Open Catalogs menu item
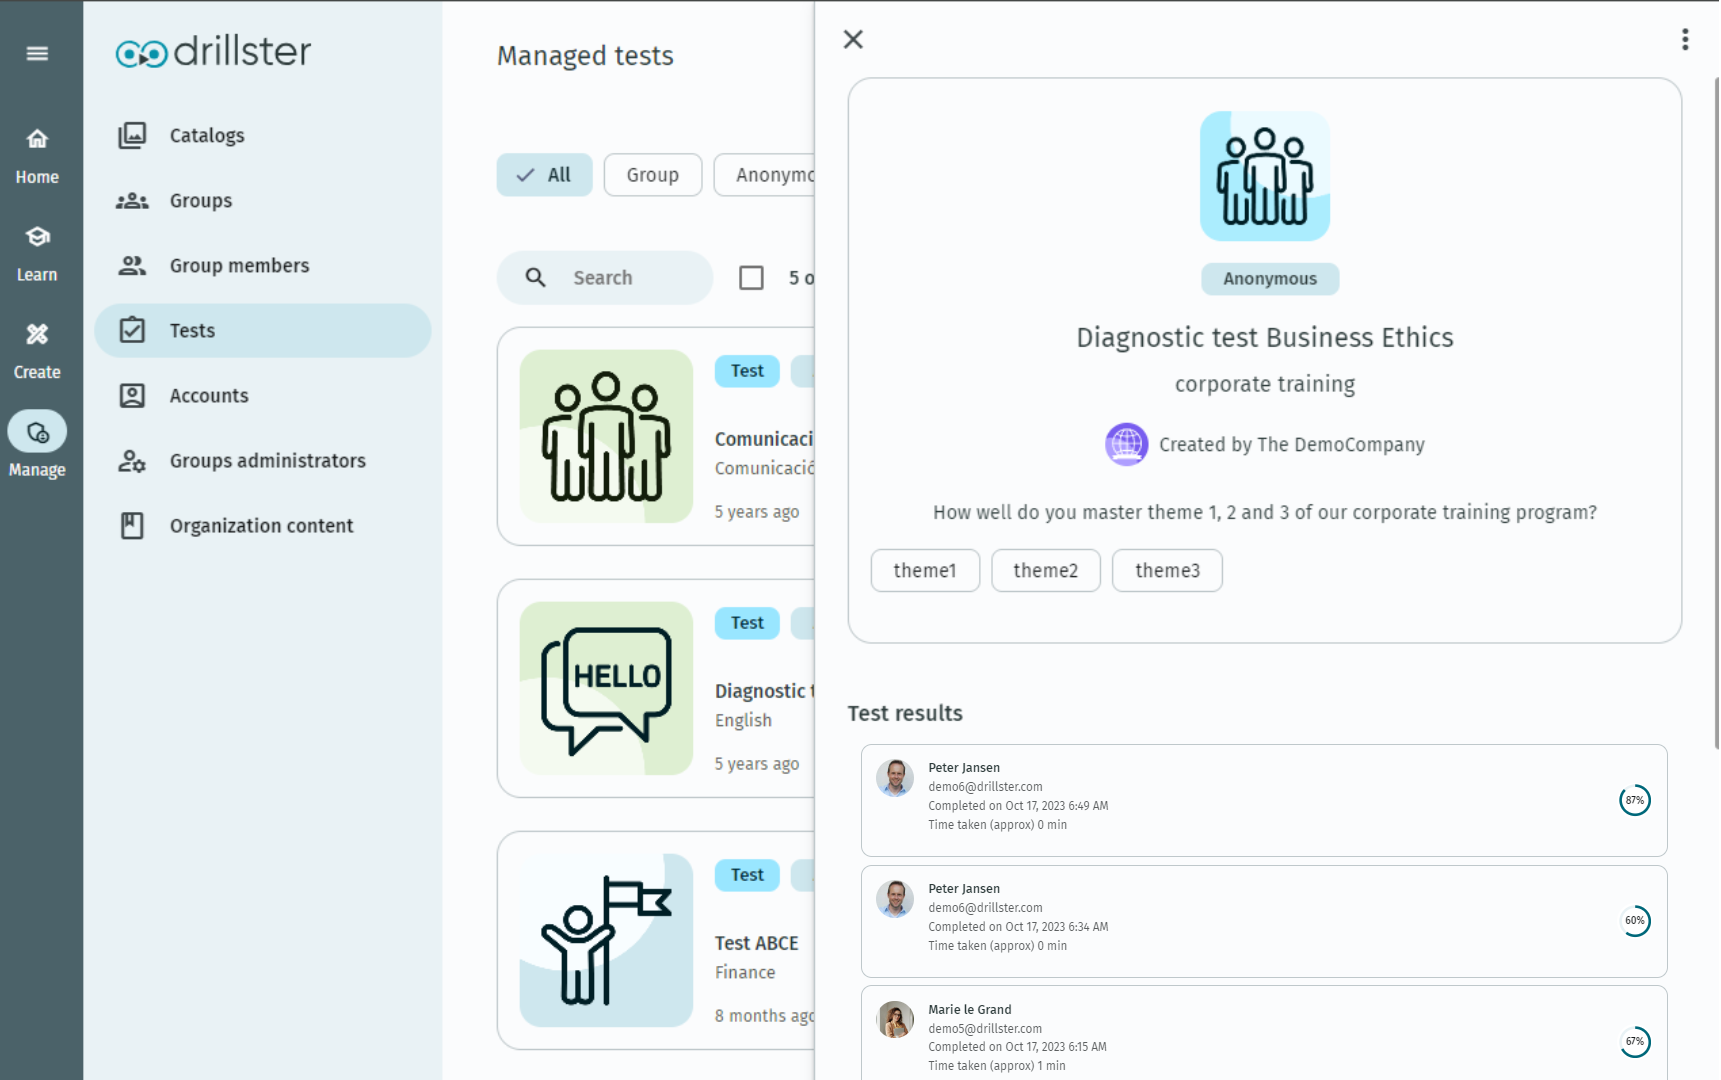This screenshot has width=1721, height=1080. 262,135
